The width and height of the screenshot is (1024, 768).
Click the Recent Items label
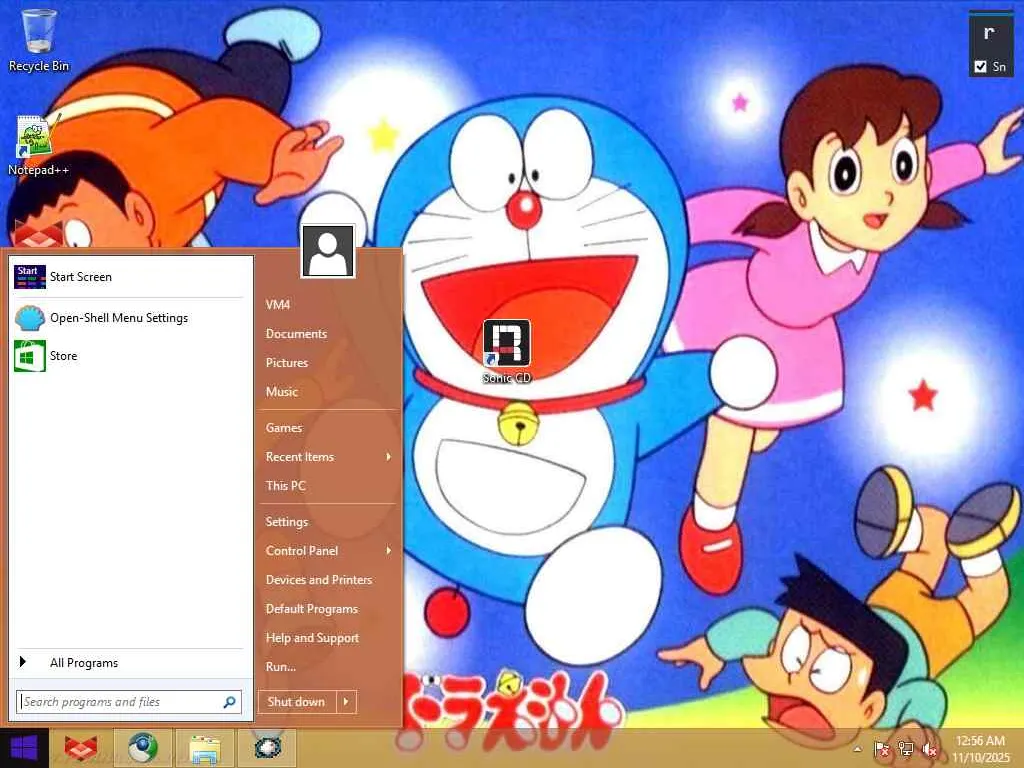coord(300,456)
